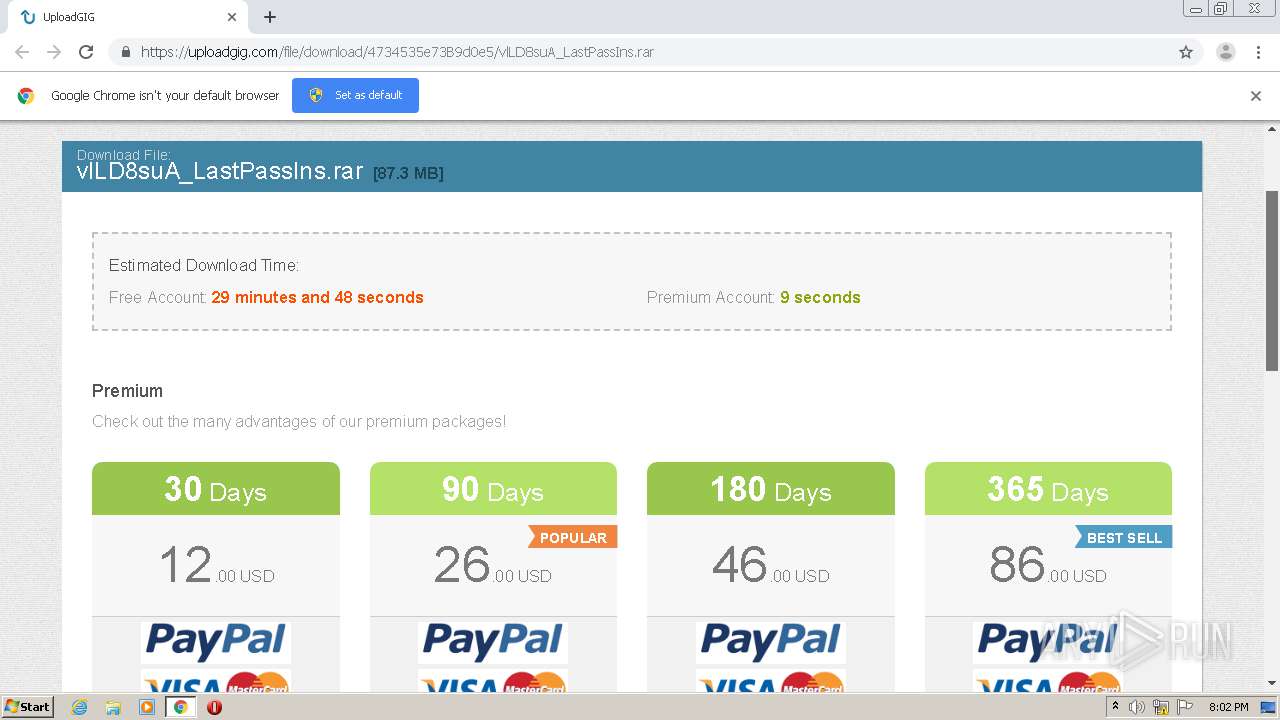1280x720 pixels.
Task: Go forward using the browser forward arrow
Action: pos(54,52)
